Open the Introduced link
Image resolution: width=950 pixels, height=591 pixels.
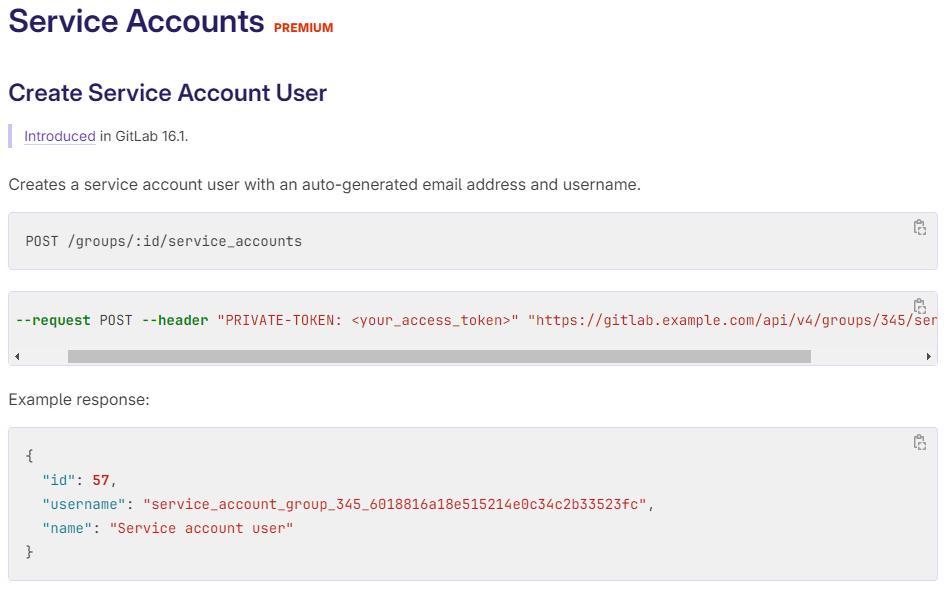[60, 136]
